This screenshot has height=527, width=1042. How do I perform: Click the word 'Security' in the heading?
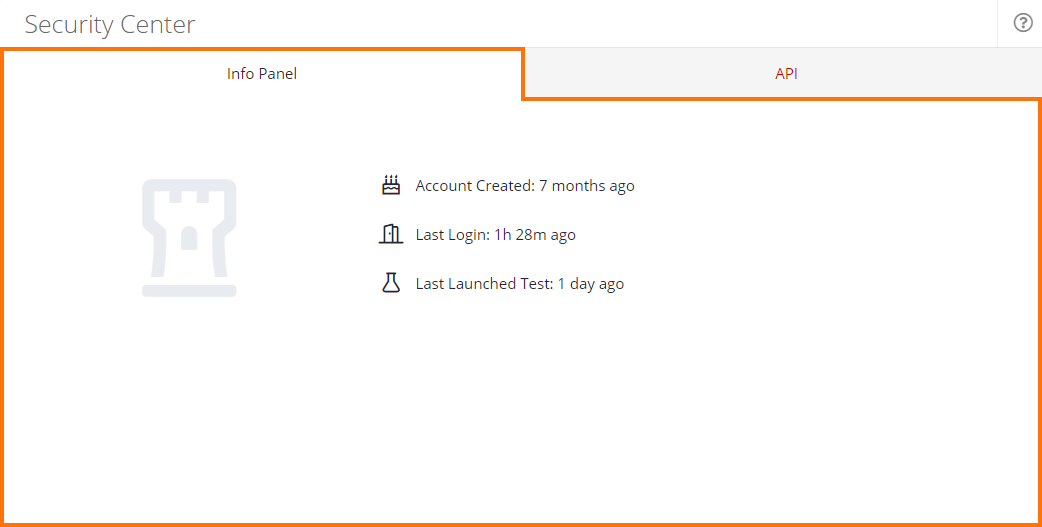tap(68, 24)
